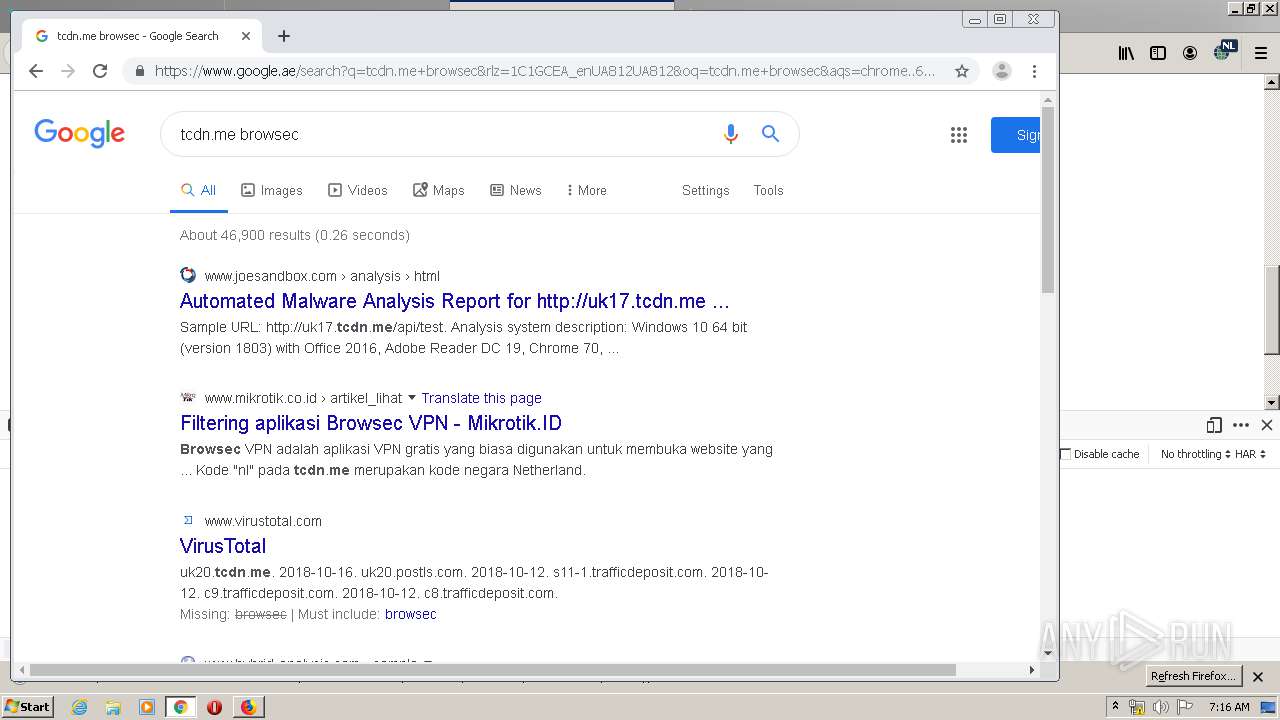Switch to News results tab
The image size is (1280, 720).
click(516, 190)
